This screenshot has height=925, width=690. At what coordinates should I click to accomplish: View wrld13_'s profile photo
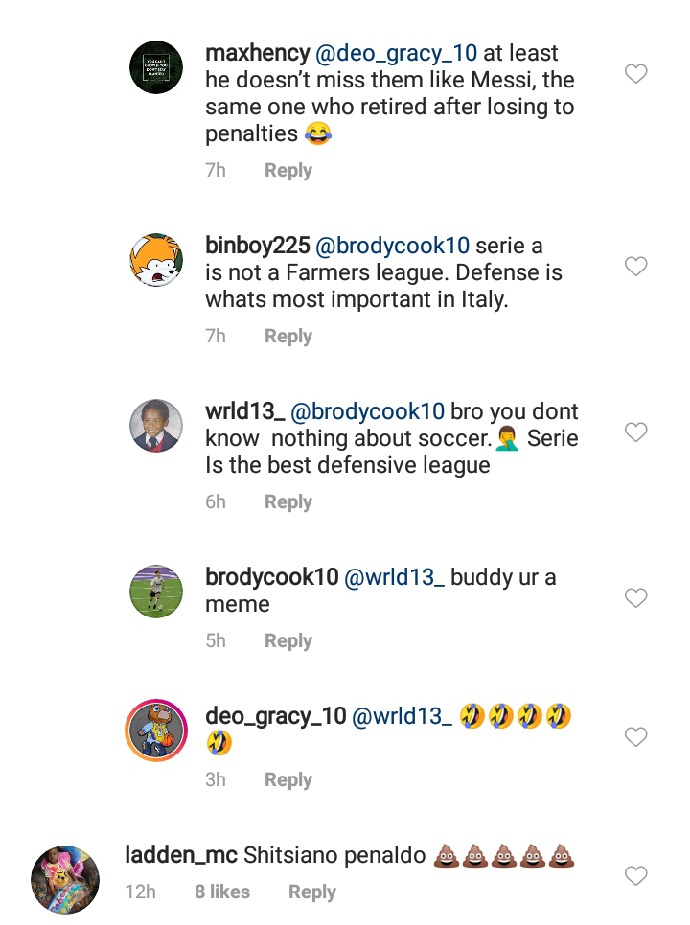pos(156,426)
